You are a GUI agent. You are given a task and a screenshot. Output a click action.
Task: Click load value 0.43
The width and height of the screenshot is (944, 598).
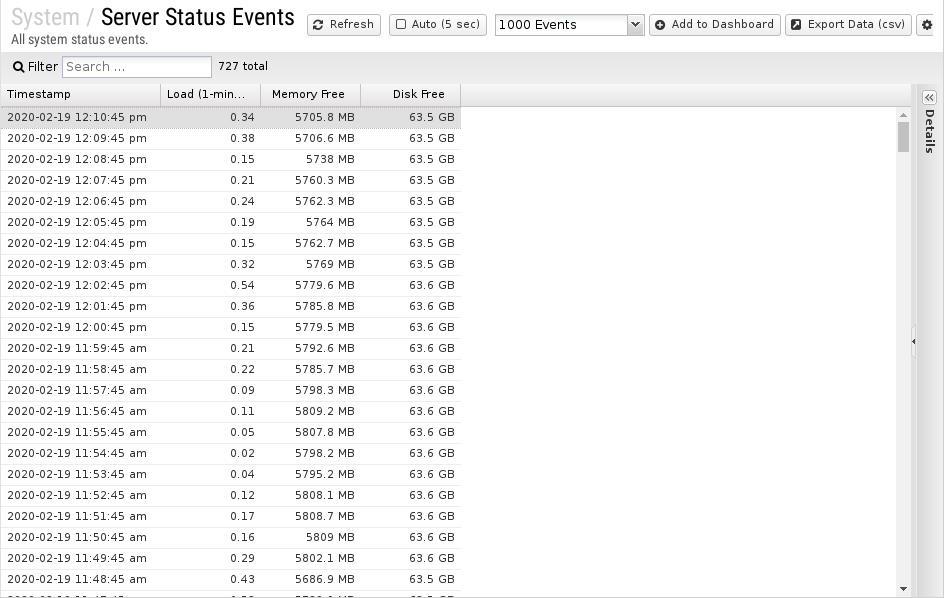(x=242, y=579)
